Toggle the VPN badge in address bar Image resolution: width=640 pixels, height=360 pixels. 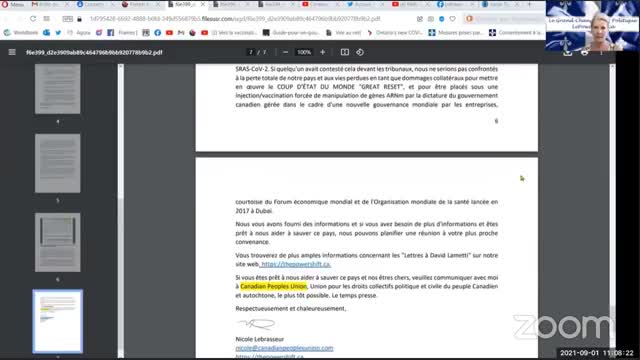(x=67, y=19)
